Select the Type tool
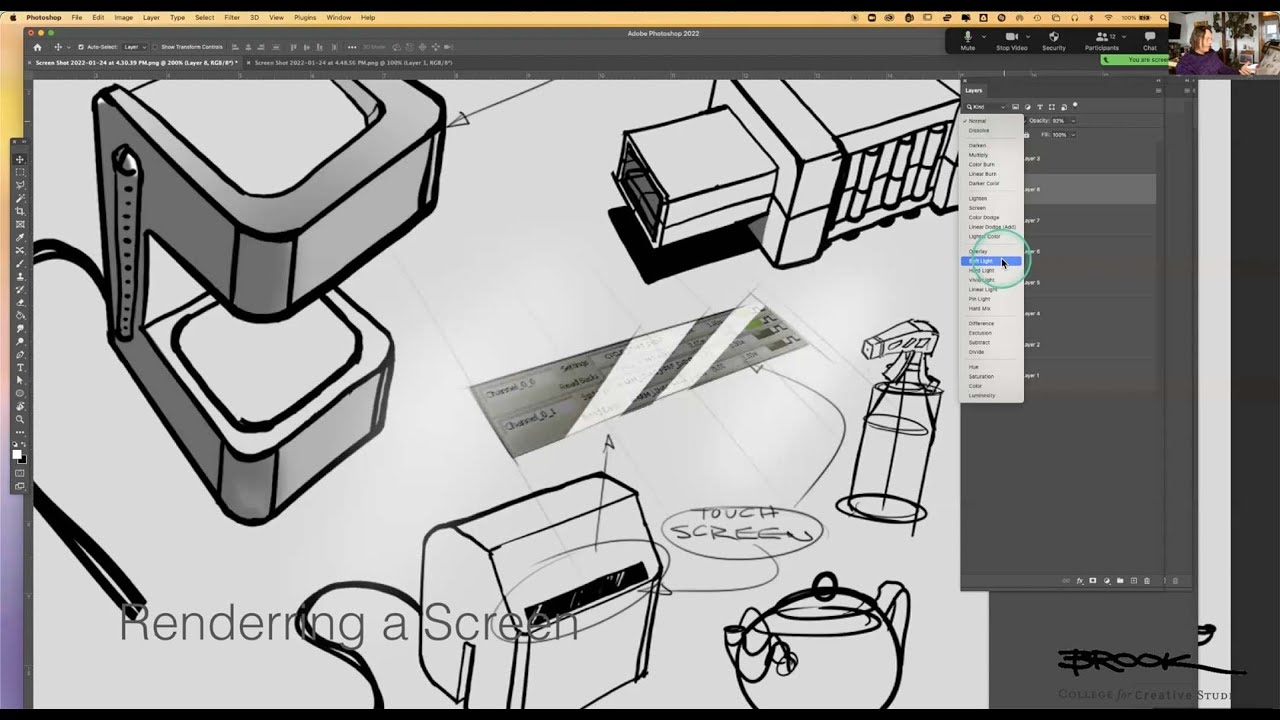This screenshot has width=1280, height=720. [20, 367]
